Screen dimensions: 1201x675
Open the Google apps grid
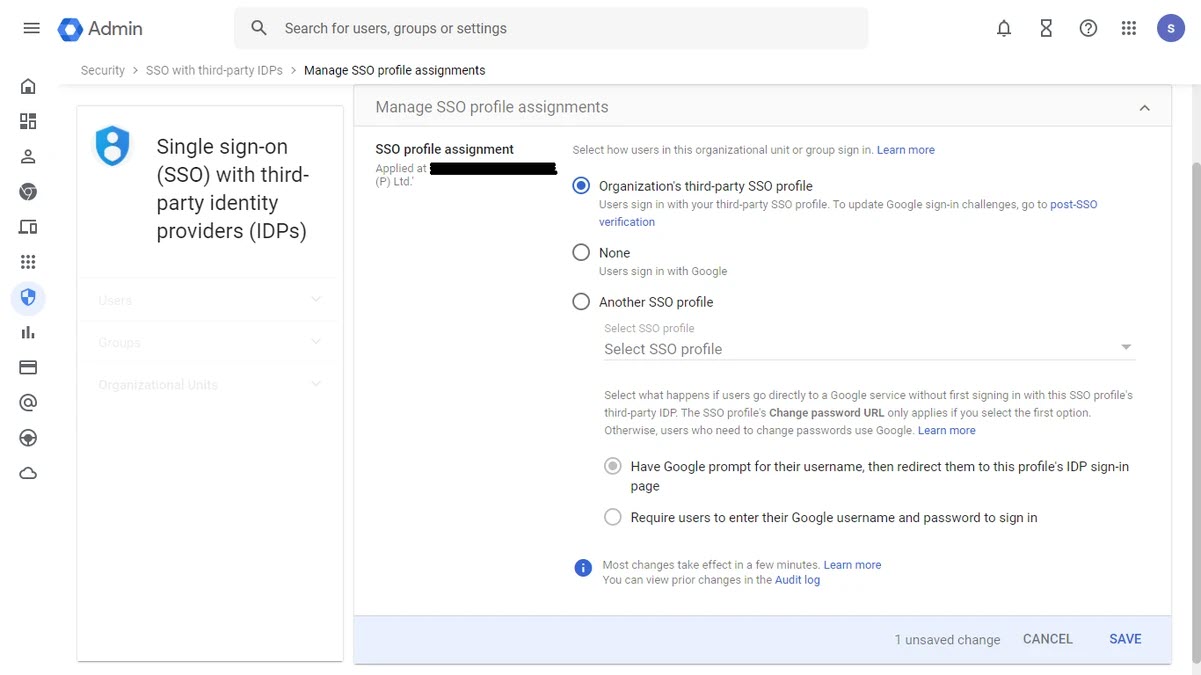click(x=1129, y=28)
